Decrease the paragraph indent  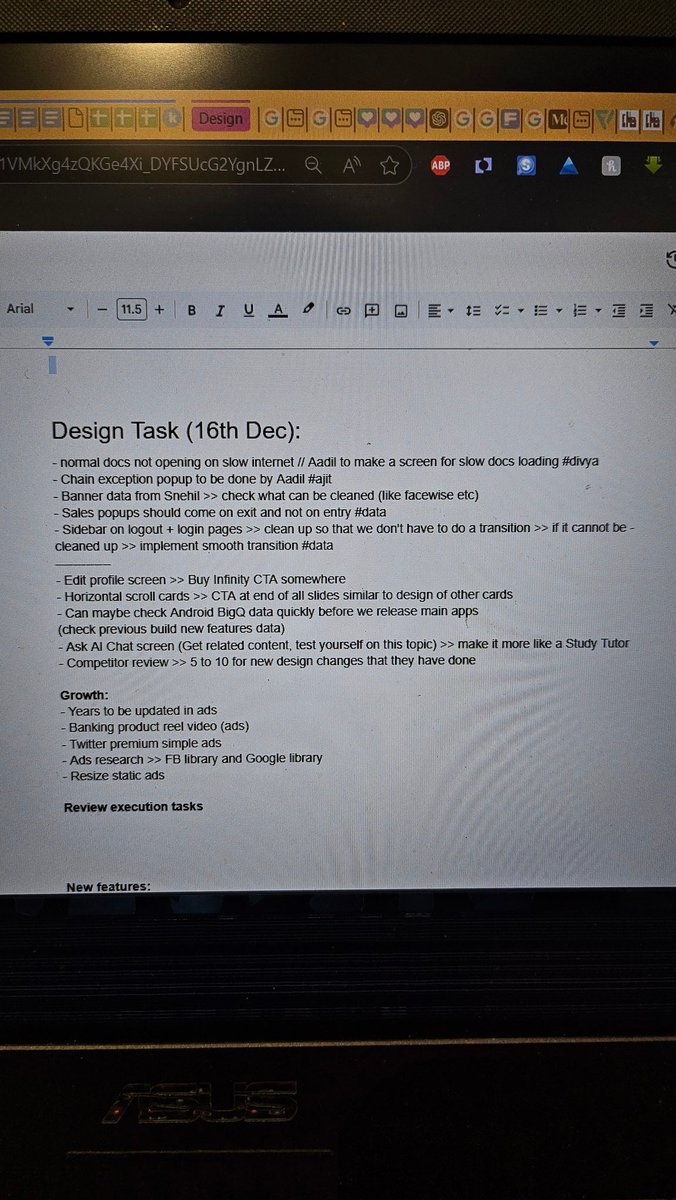point(619,310)
